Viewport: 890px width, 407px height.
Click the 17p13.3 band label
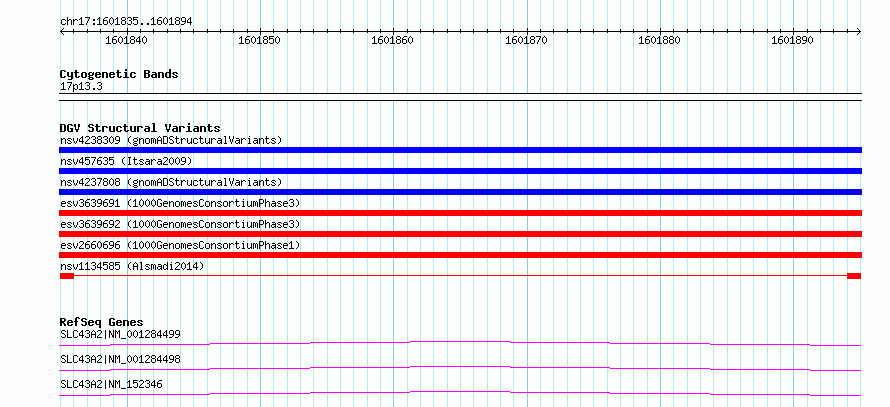(x=81, y=87)
